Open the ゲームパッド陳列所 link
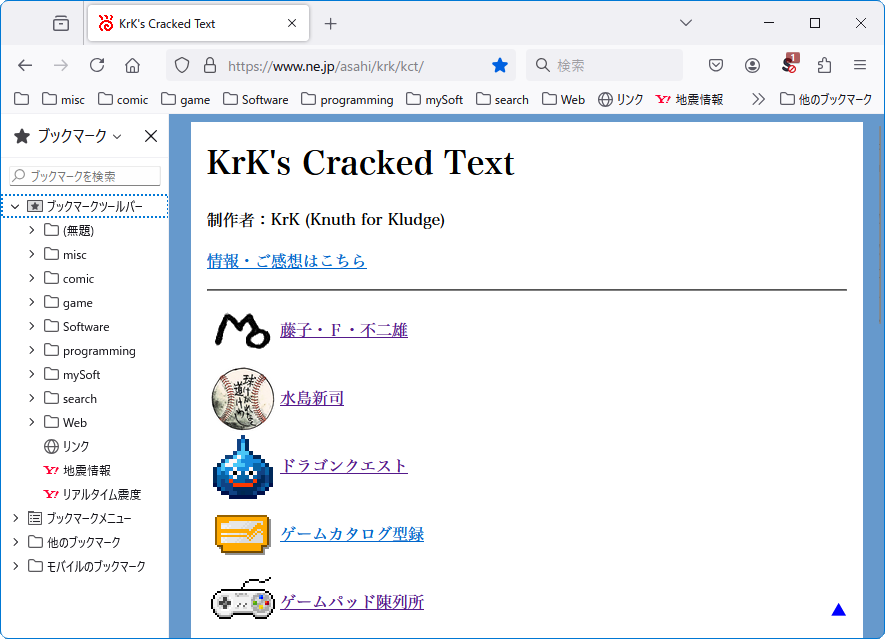This screenshot has height=639, width=885. point(352,602)
